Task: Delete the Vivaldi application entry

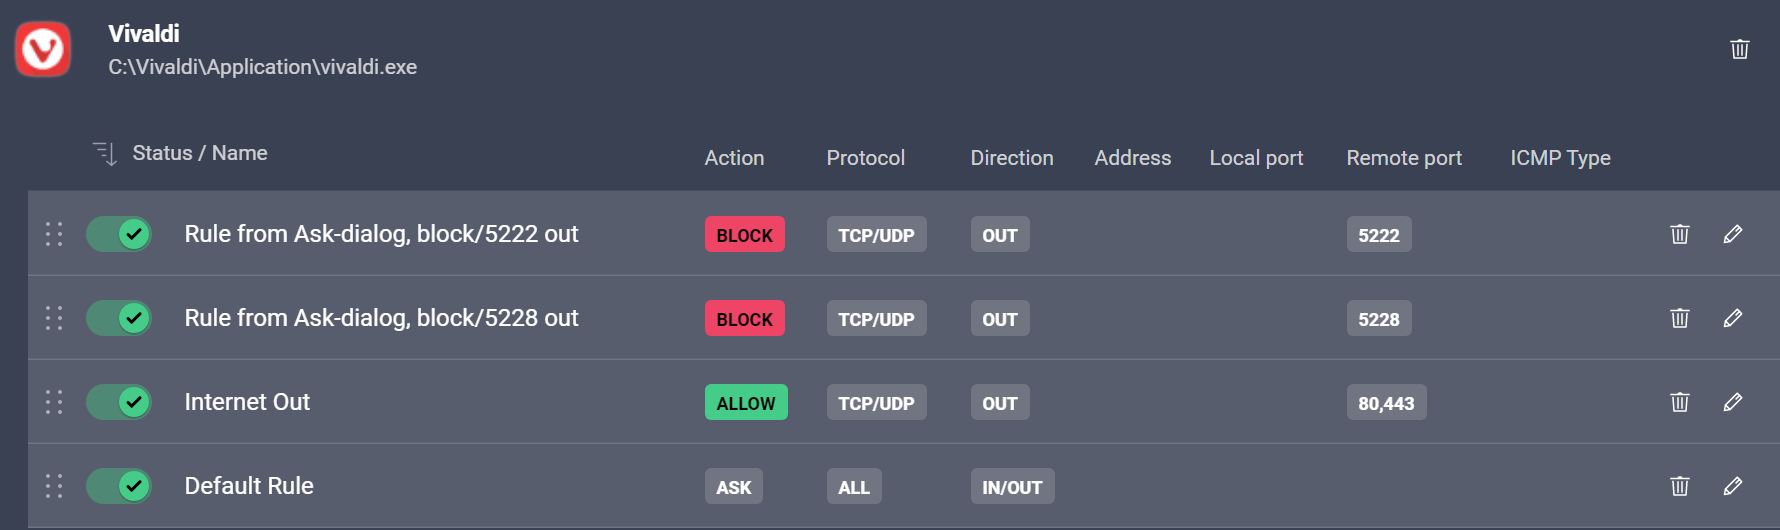Action: point(1739,49)
